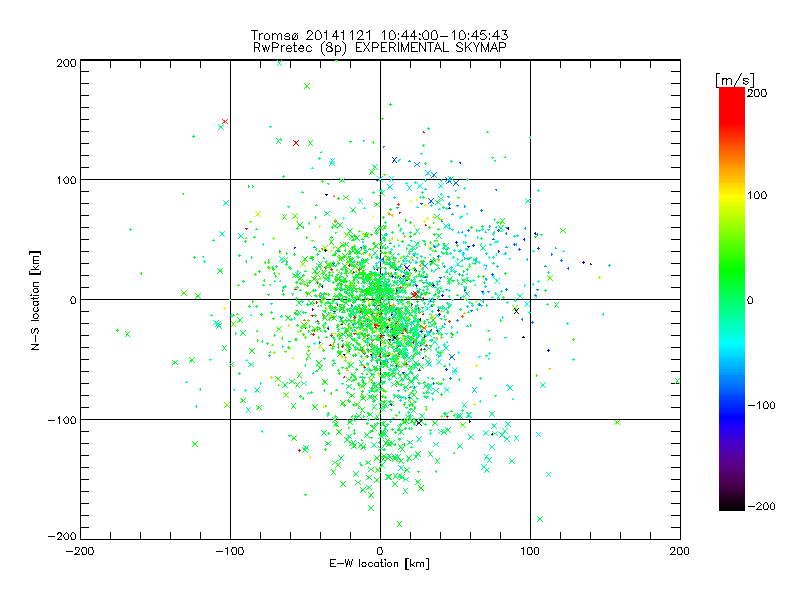Click the x-axis tick label 0
Screen dimensions: 800x600
click(380, 551)
